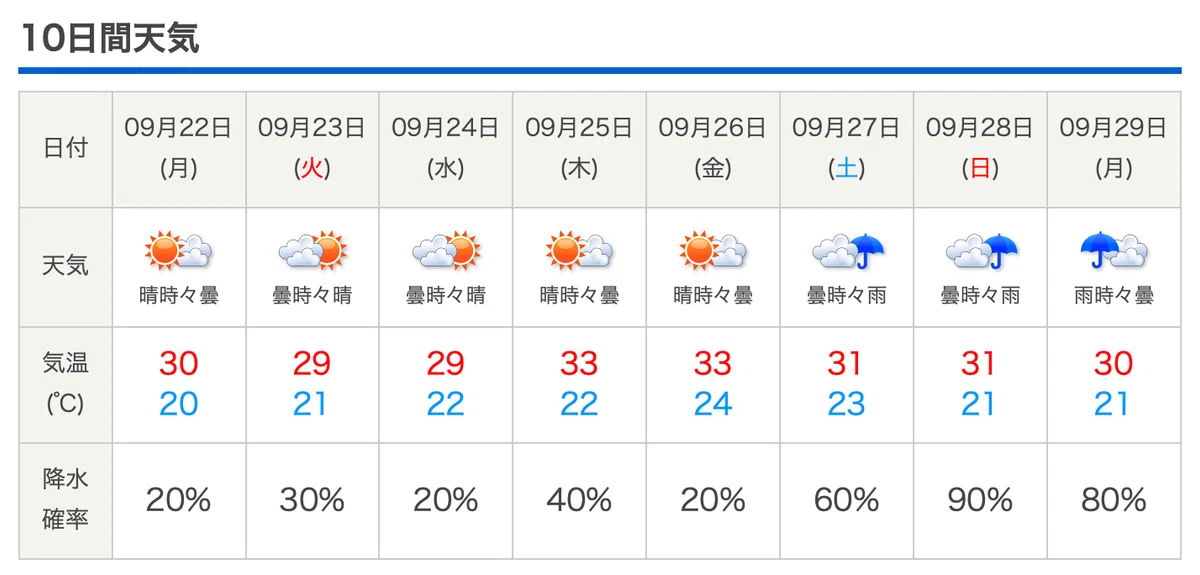This screenshot has width=1200, height=575.
Task: Click the cloud-umbrella icon for 09月27日
Action: coord(847,250)
